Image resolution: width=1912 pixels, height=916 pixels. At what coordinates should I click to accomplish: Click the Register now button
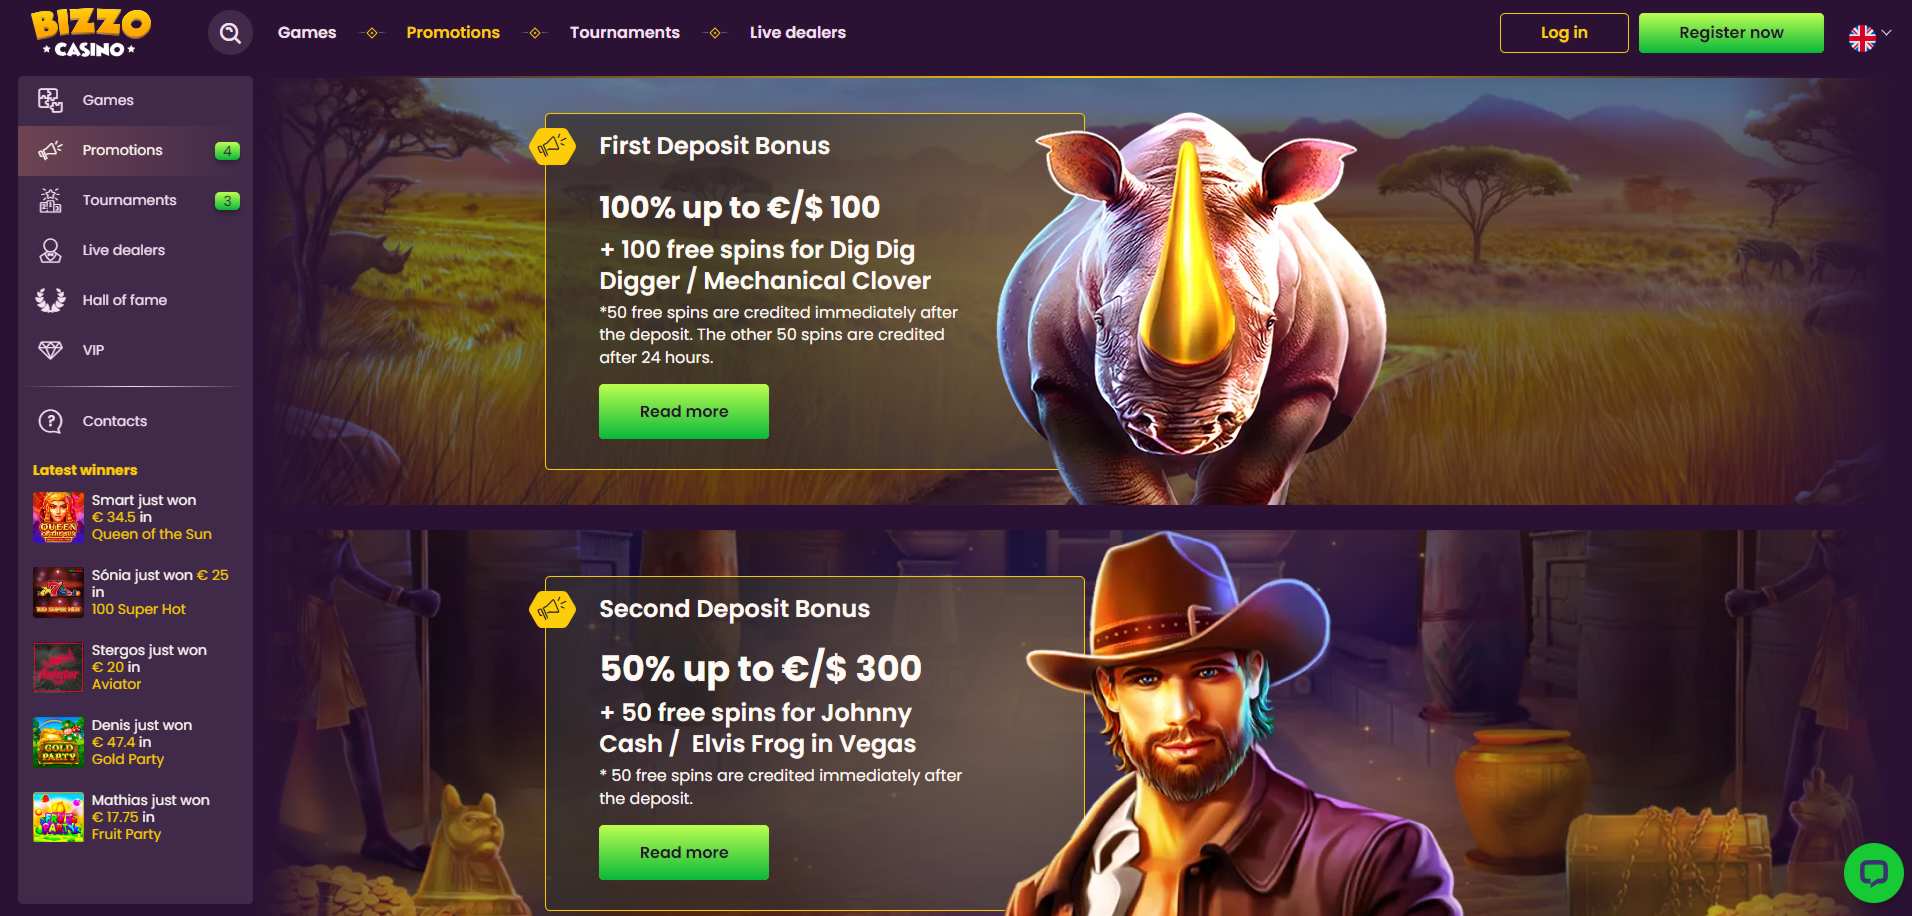1731,33
